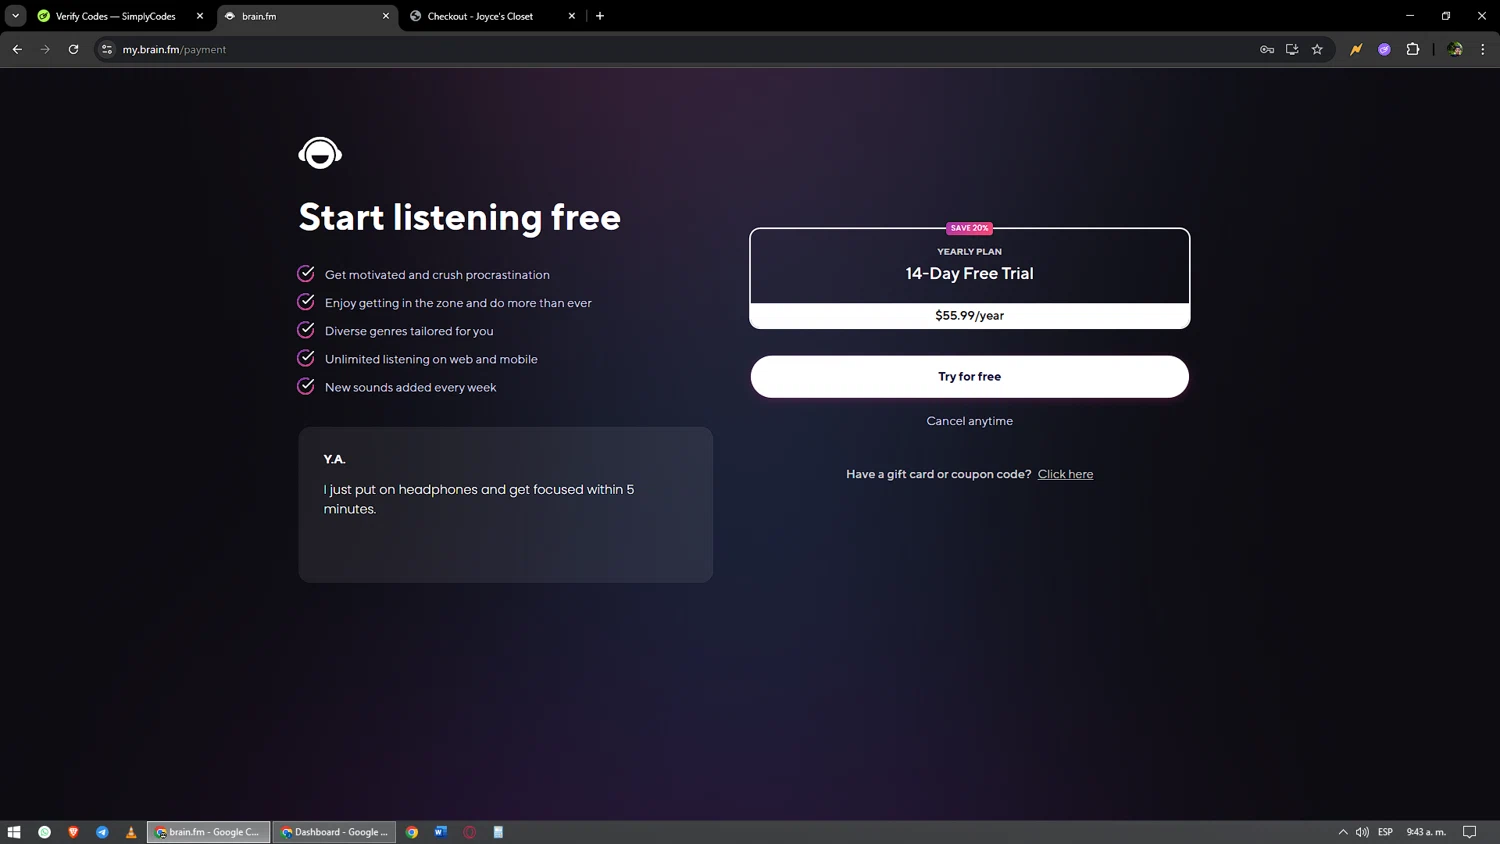Click the brain.fm headphone logo
The width and height of the screenshot is (1500, 844).
coord(320,153)
